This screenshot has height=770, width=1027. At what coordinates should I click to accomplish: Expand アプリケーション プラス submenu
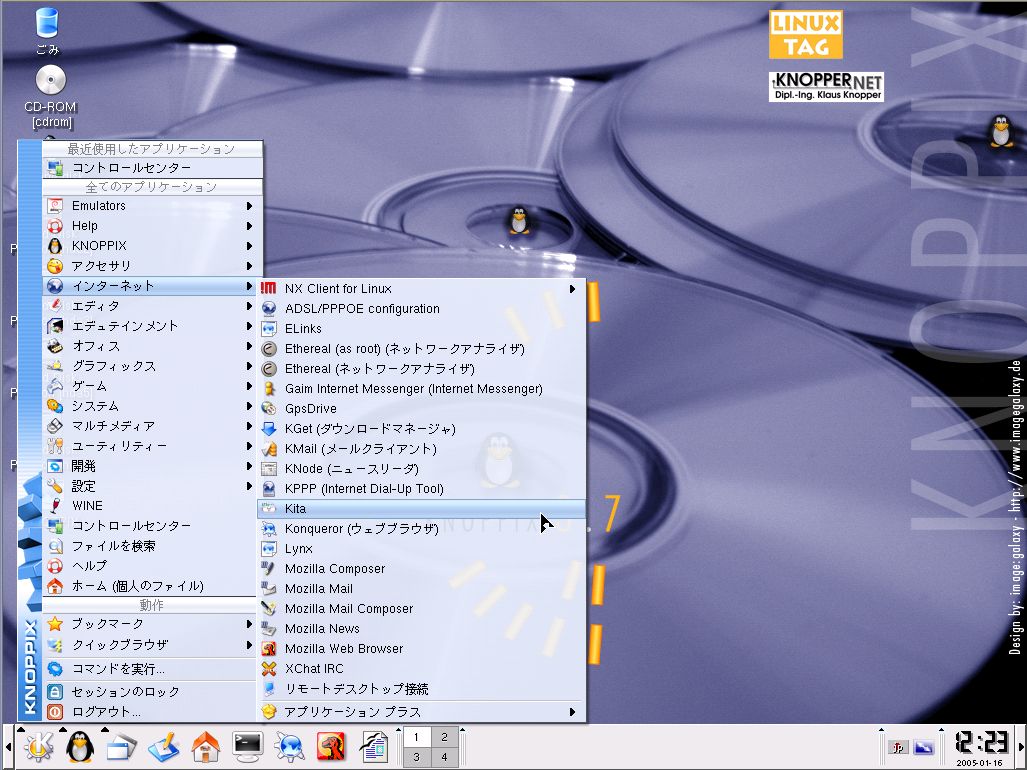pyautogui.click(x=421, y=712)
